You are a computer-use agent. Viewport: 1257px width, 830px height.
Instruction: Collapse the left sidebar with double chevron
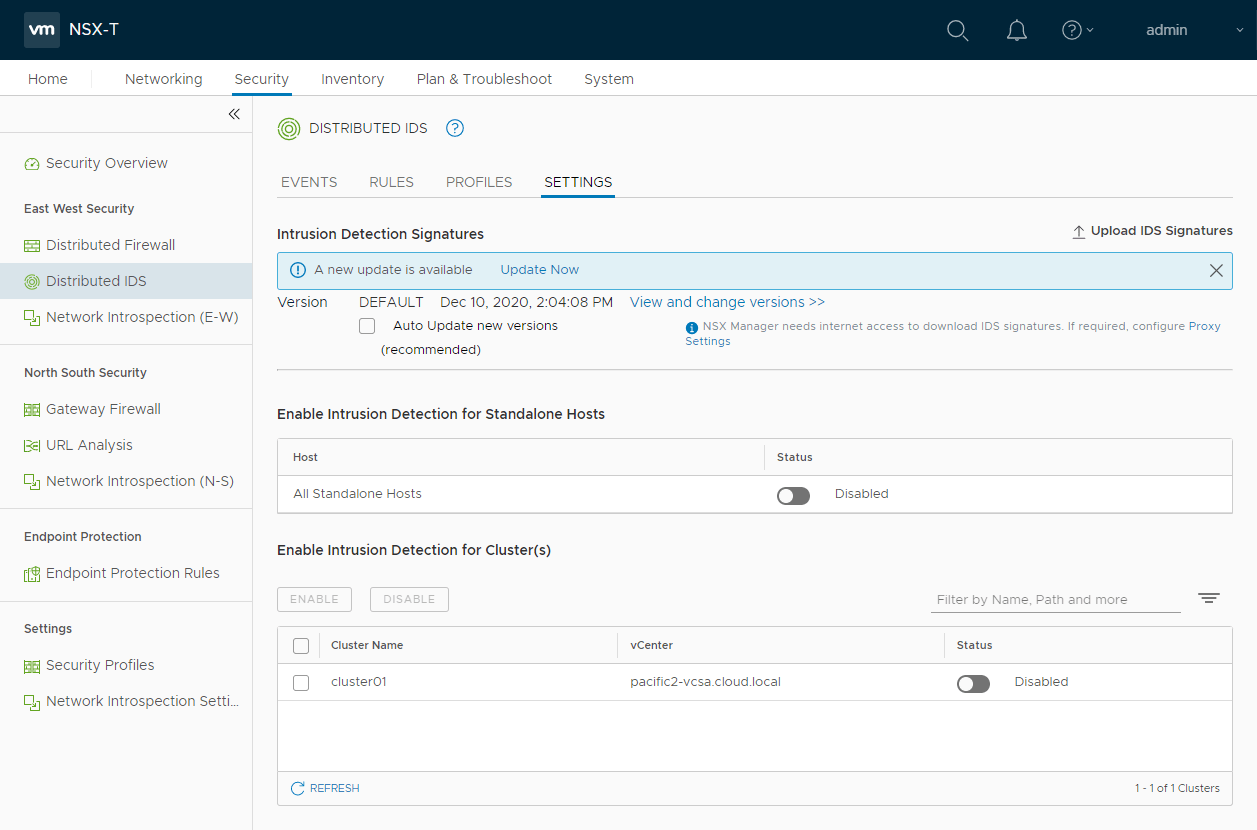(x=234, y=114)
